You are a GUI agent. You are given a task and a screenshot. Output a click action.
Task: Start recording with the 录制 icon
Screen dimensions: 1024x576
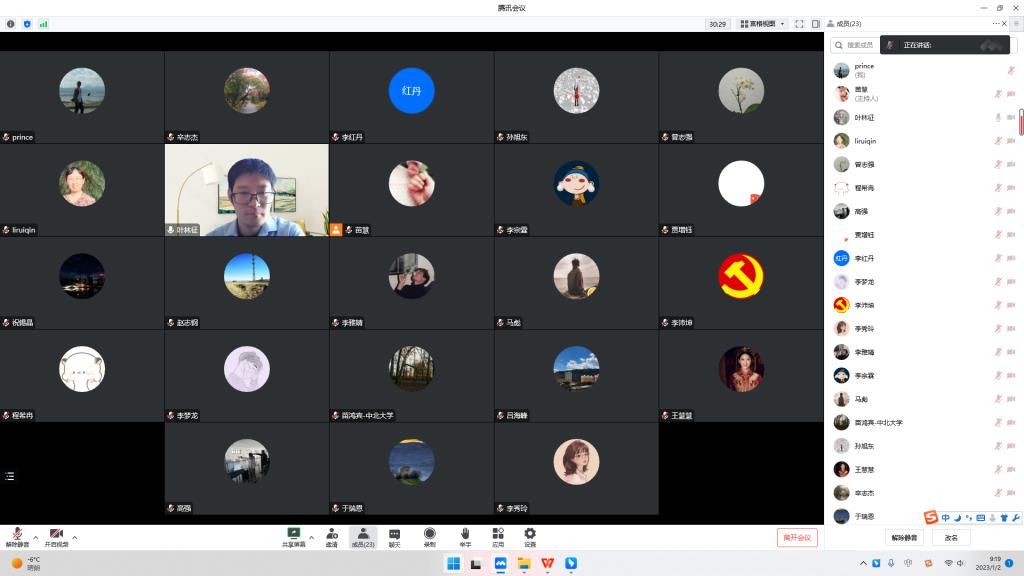click(429, 535)
